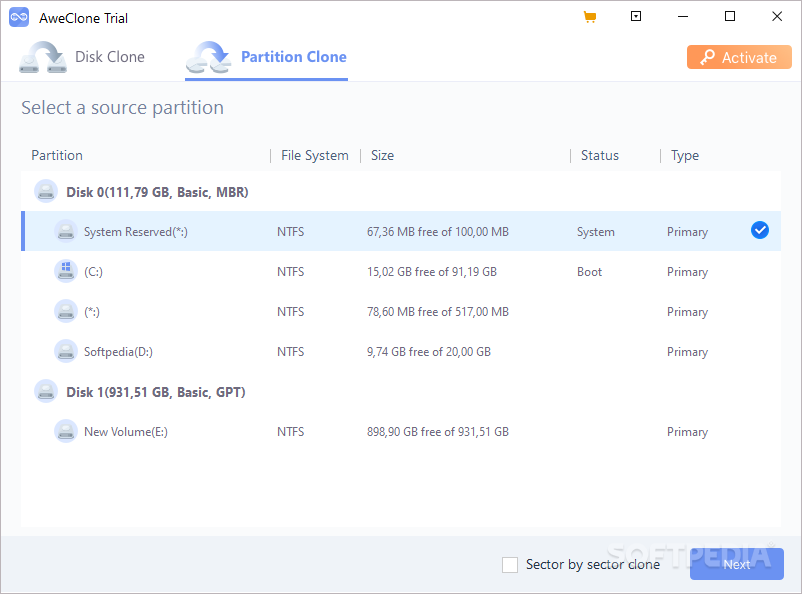Click '67,36 MB free of 100,00 MB' size
Image resolution: width=802 pixels, height=594 pixels.
tap(438, 232)
